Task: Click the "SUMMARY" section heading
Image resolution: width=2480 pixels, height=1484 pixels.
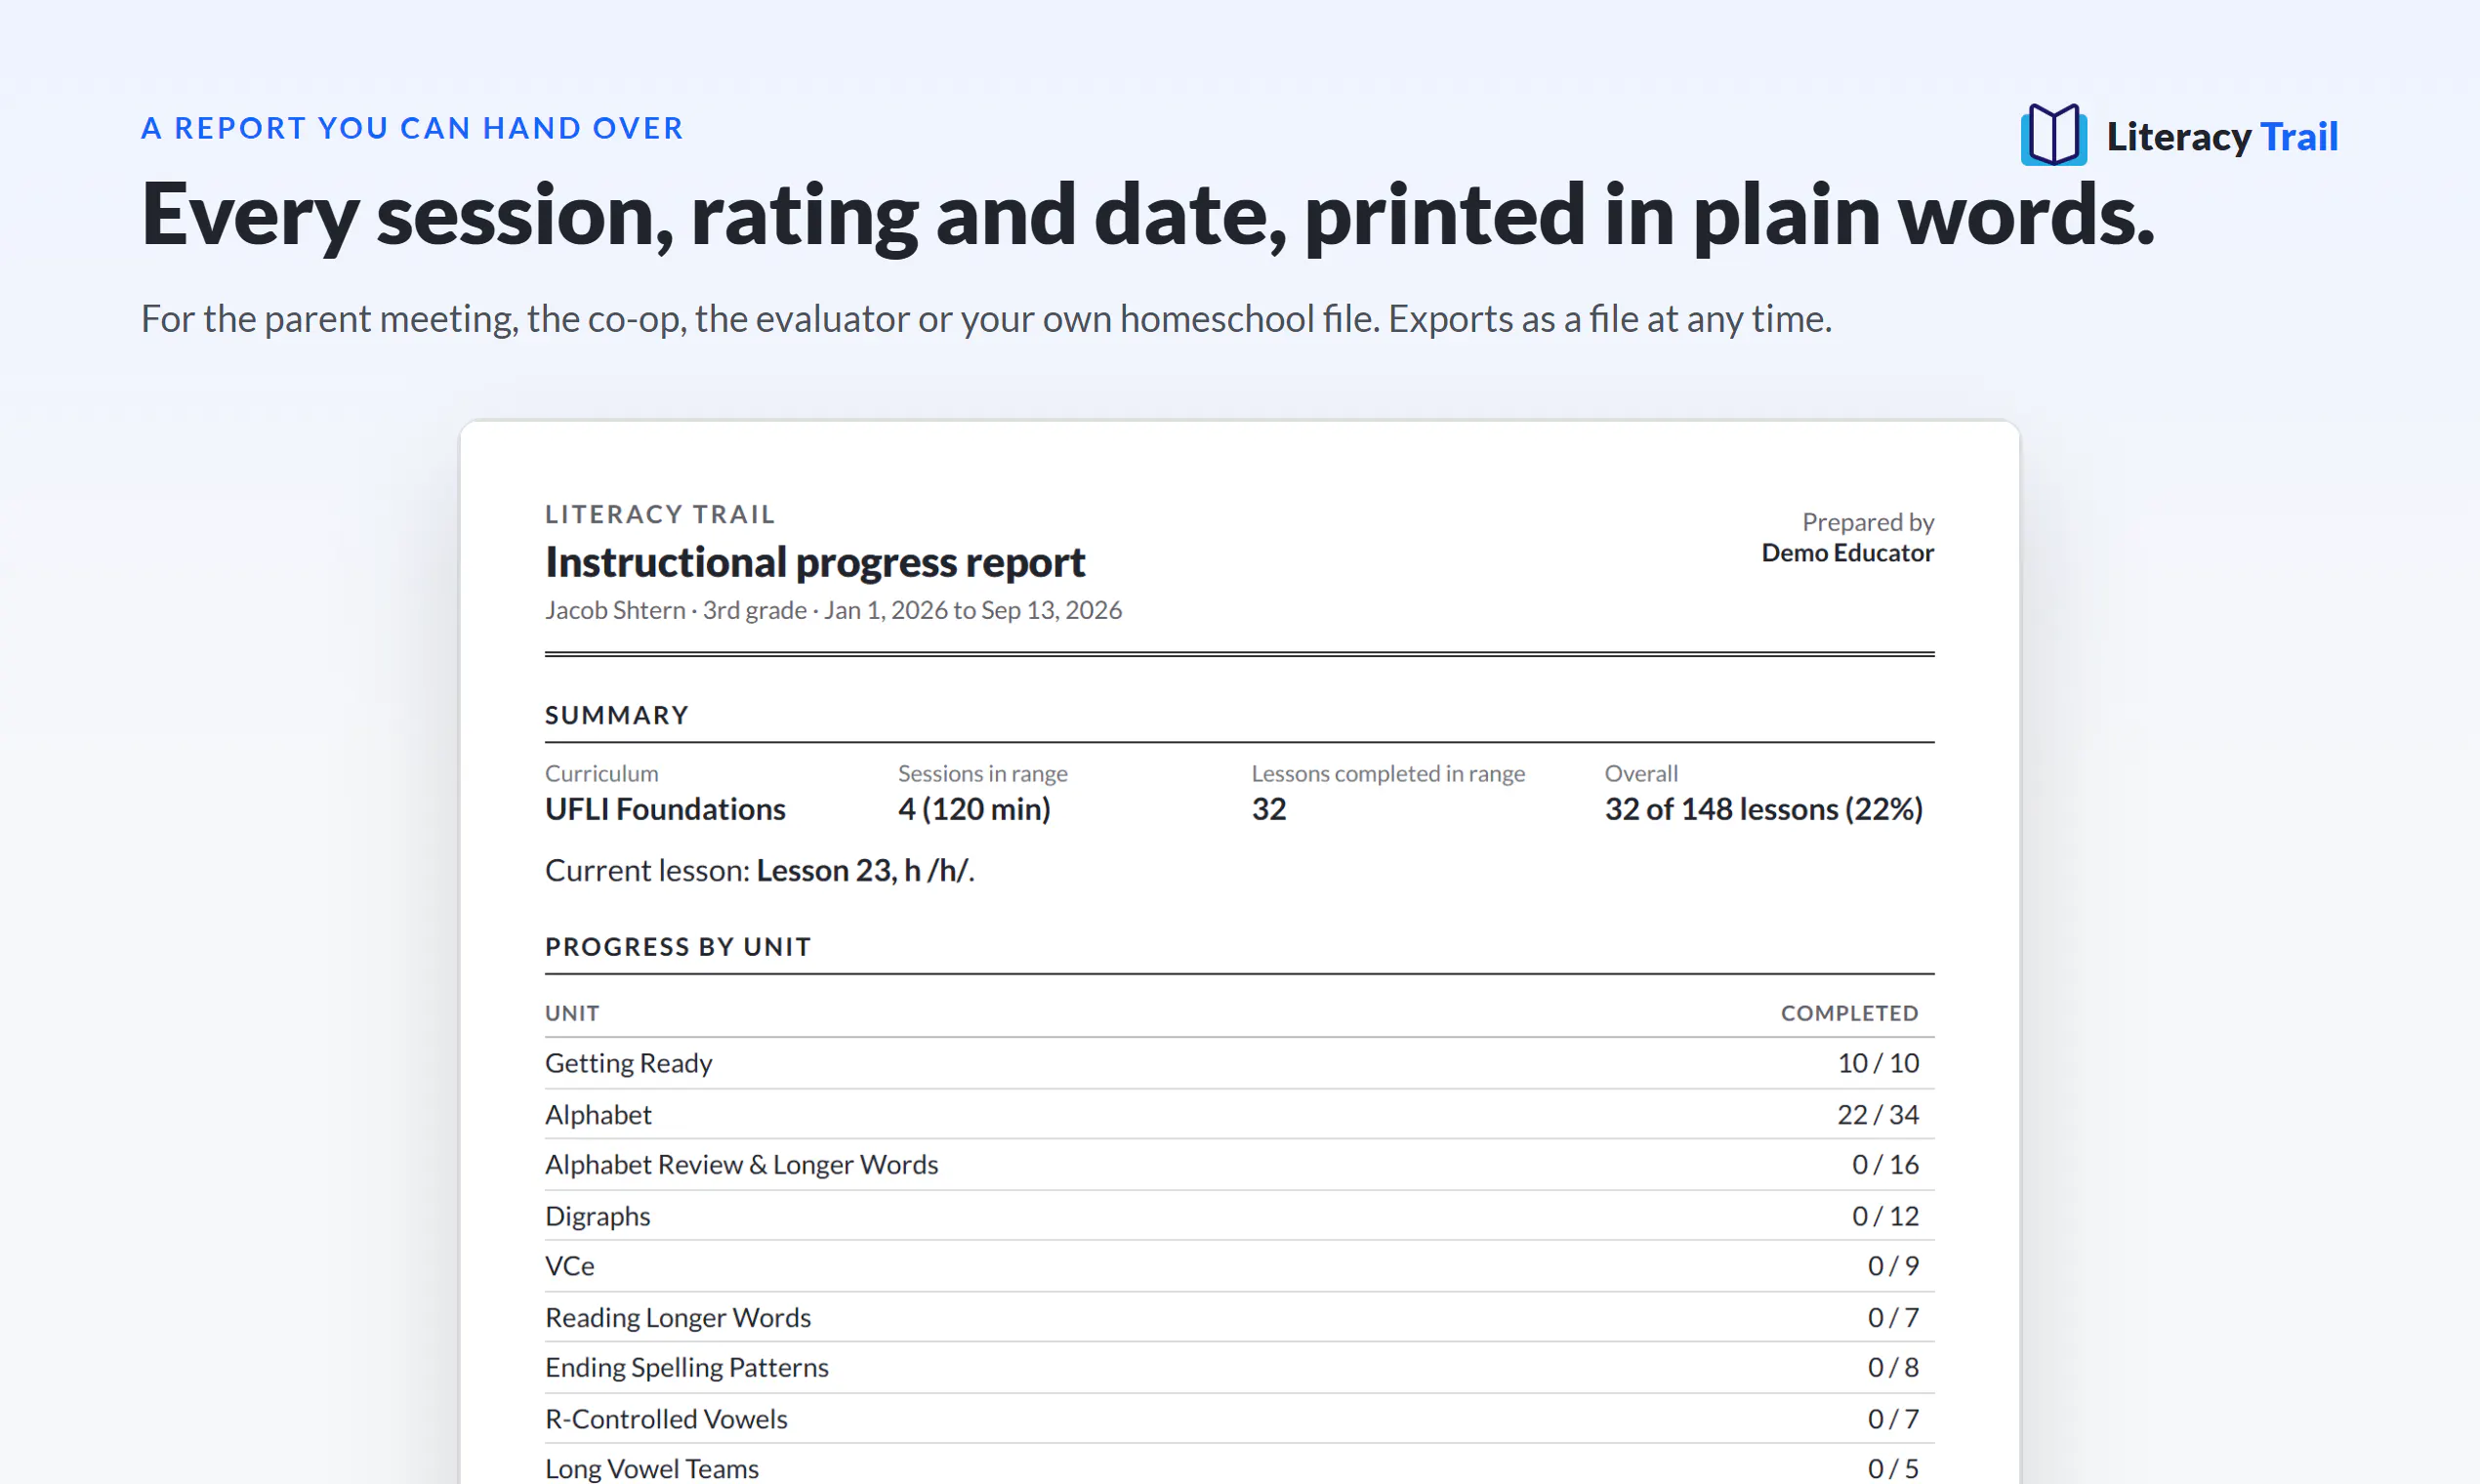Action: tap(617, 715)
